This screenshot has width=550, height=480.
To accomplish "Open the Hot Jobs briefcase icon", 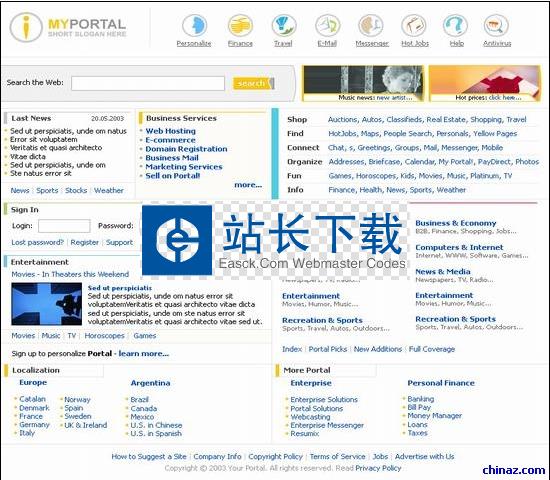I will (x=414, y=25).
